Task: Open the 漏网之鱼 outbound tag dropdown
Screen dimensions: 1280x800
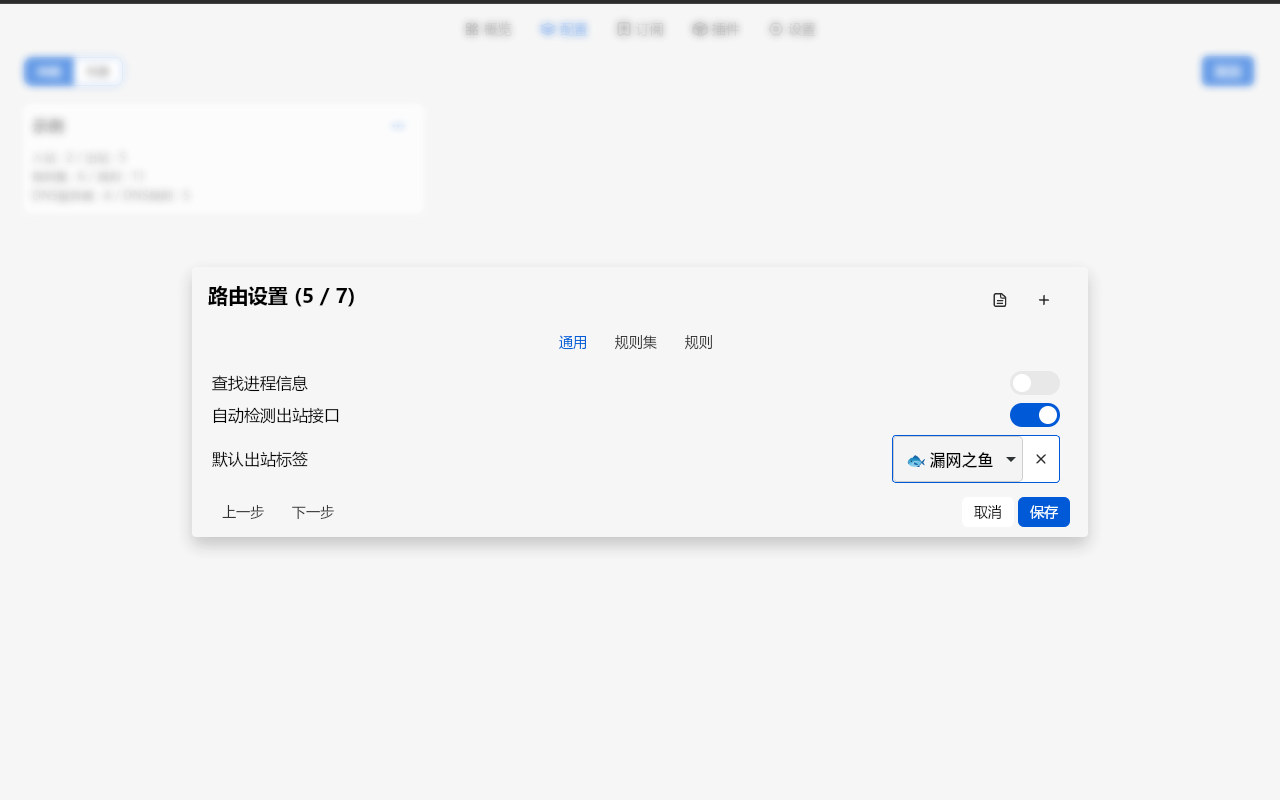Action: tap(958, 459)
